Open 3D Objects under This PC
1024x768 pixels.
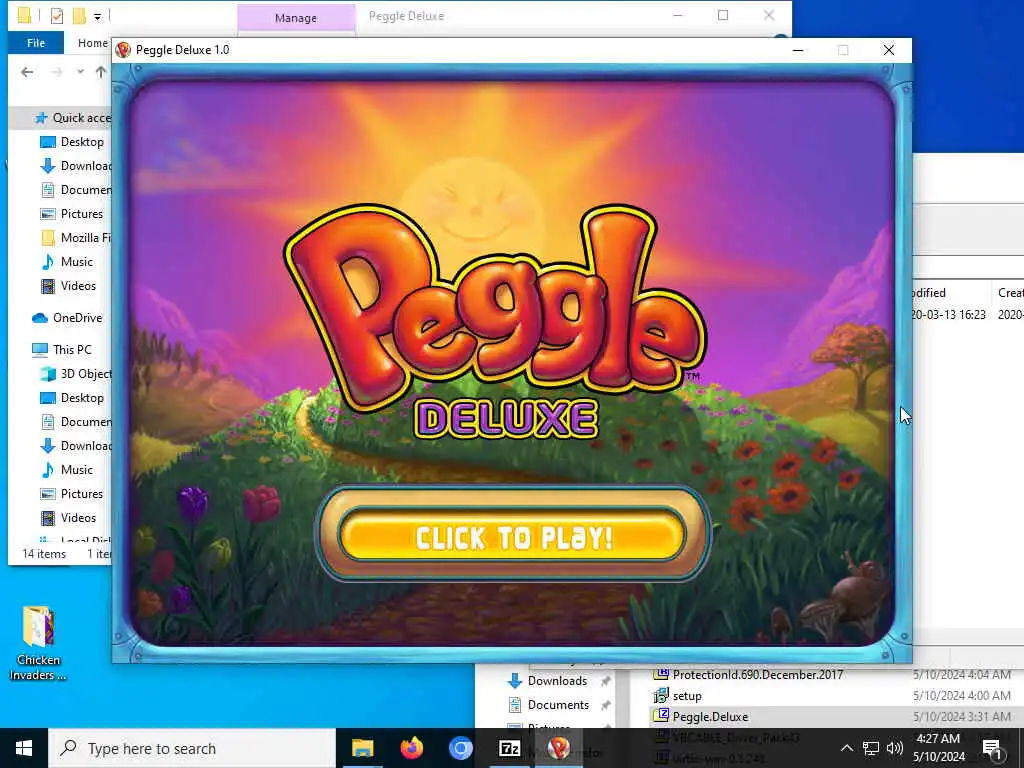(76, 374)
